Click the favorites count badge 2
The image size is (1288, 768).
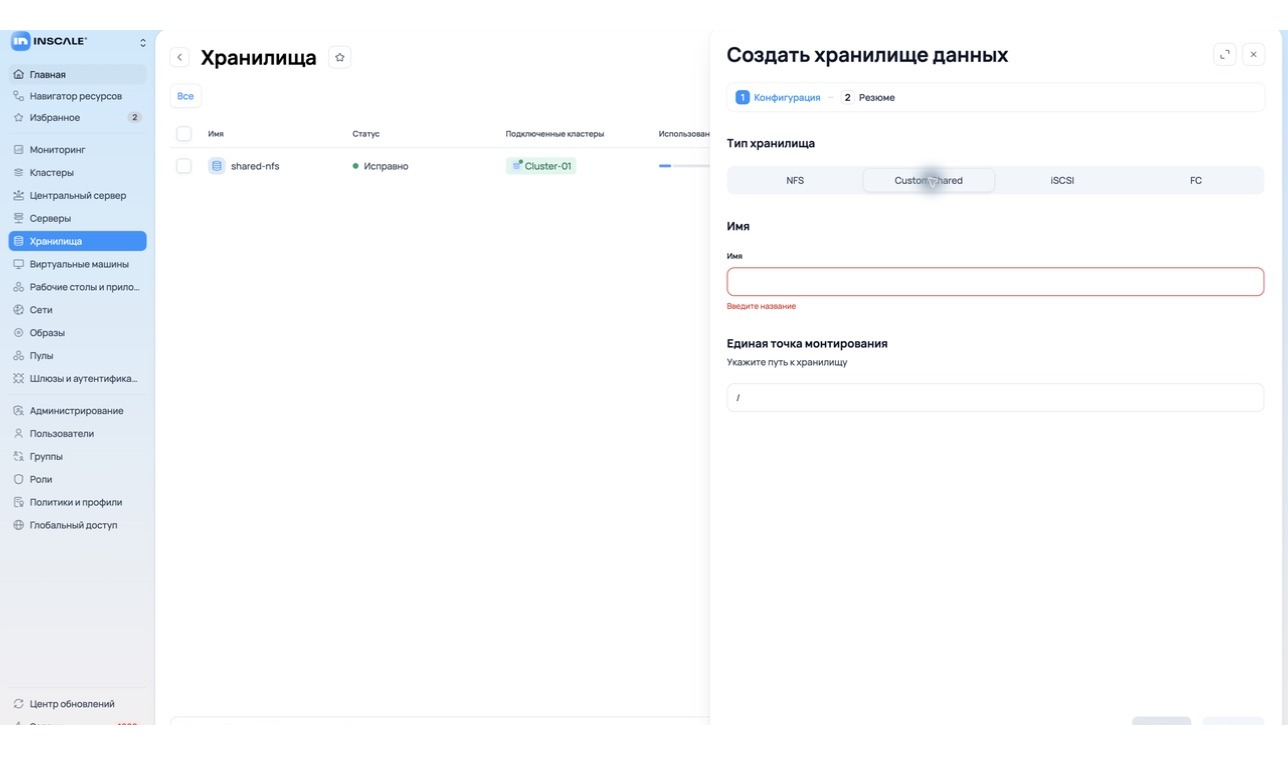point(134,118)
